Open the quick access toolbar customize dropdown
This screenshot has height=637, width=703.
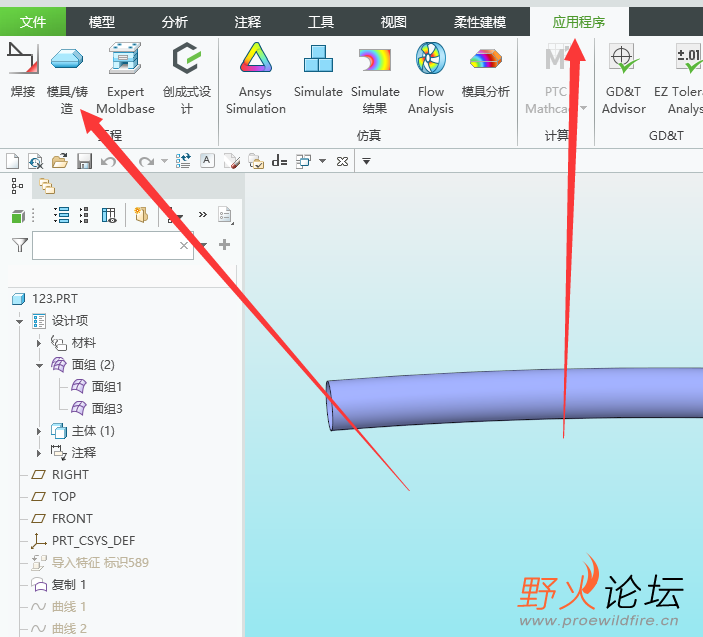pos(366,161)
